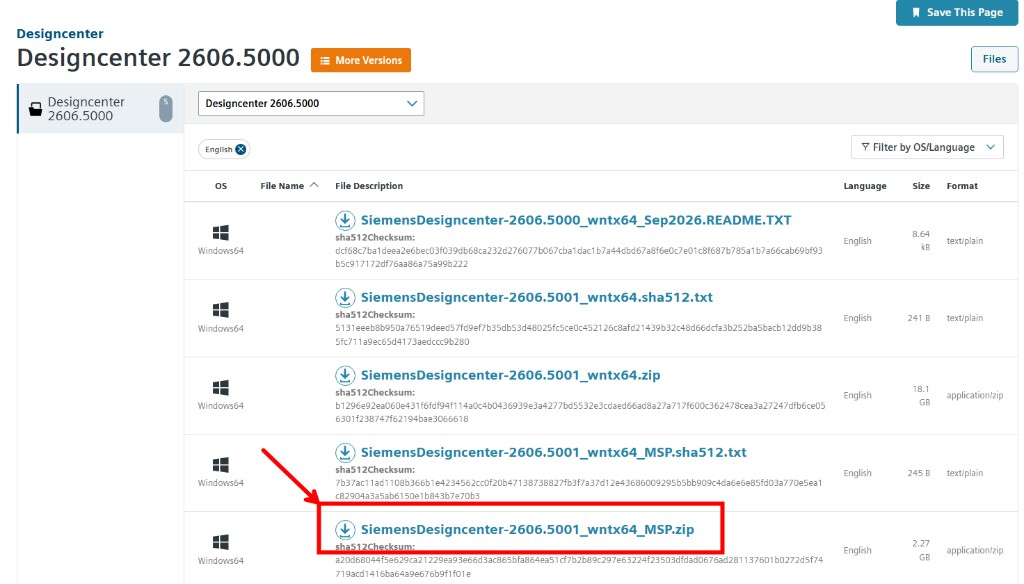Click the folder icon for Designcenter 2606.5000

(x=35, y=108)
